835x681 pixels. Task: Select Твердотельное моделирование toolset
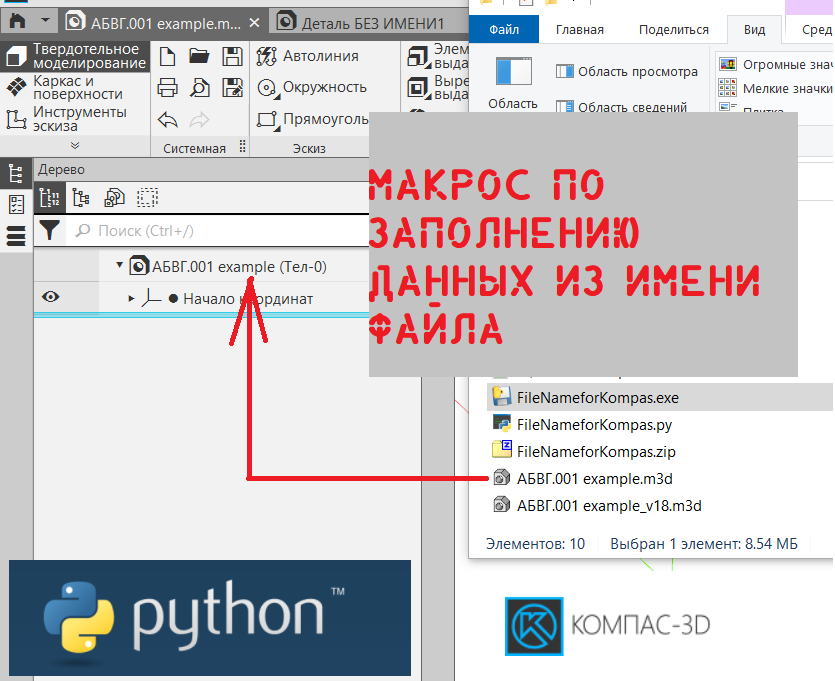(75, 56)
